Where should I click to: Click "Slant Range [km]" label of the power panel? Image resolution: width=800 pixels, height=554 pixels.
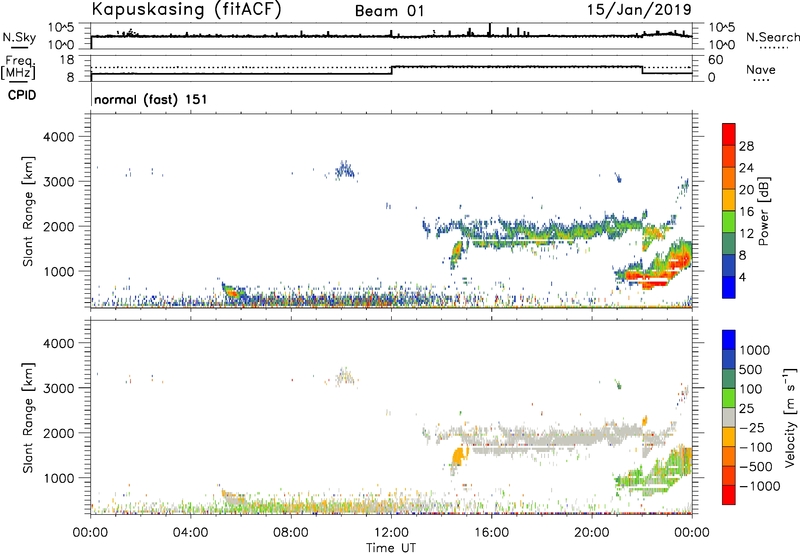[x=29, y=211]
